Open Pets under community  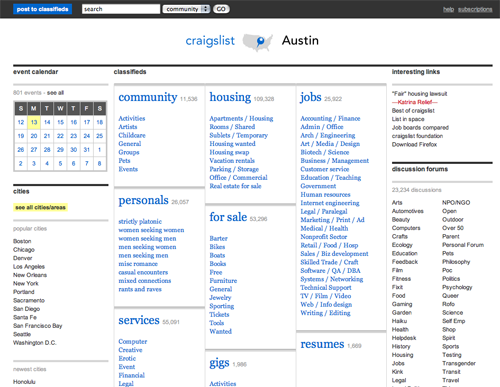pyautogui.click(x=124, y=161)
